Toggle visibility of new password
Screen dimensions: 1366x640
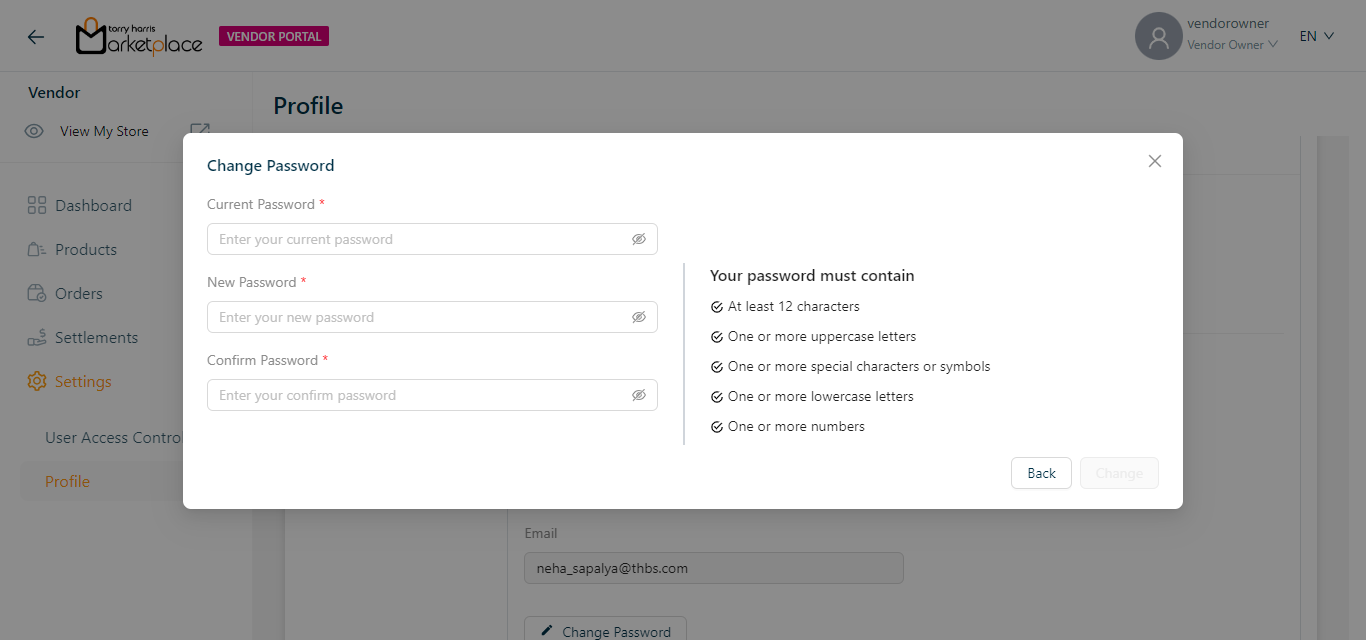tap(639, 317)
